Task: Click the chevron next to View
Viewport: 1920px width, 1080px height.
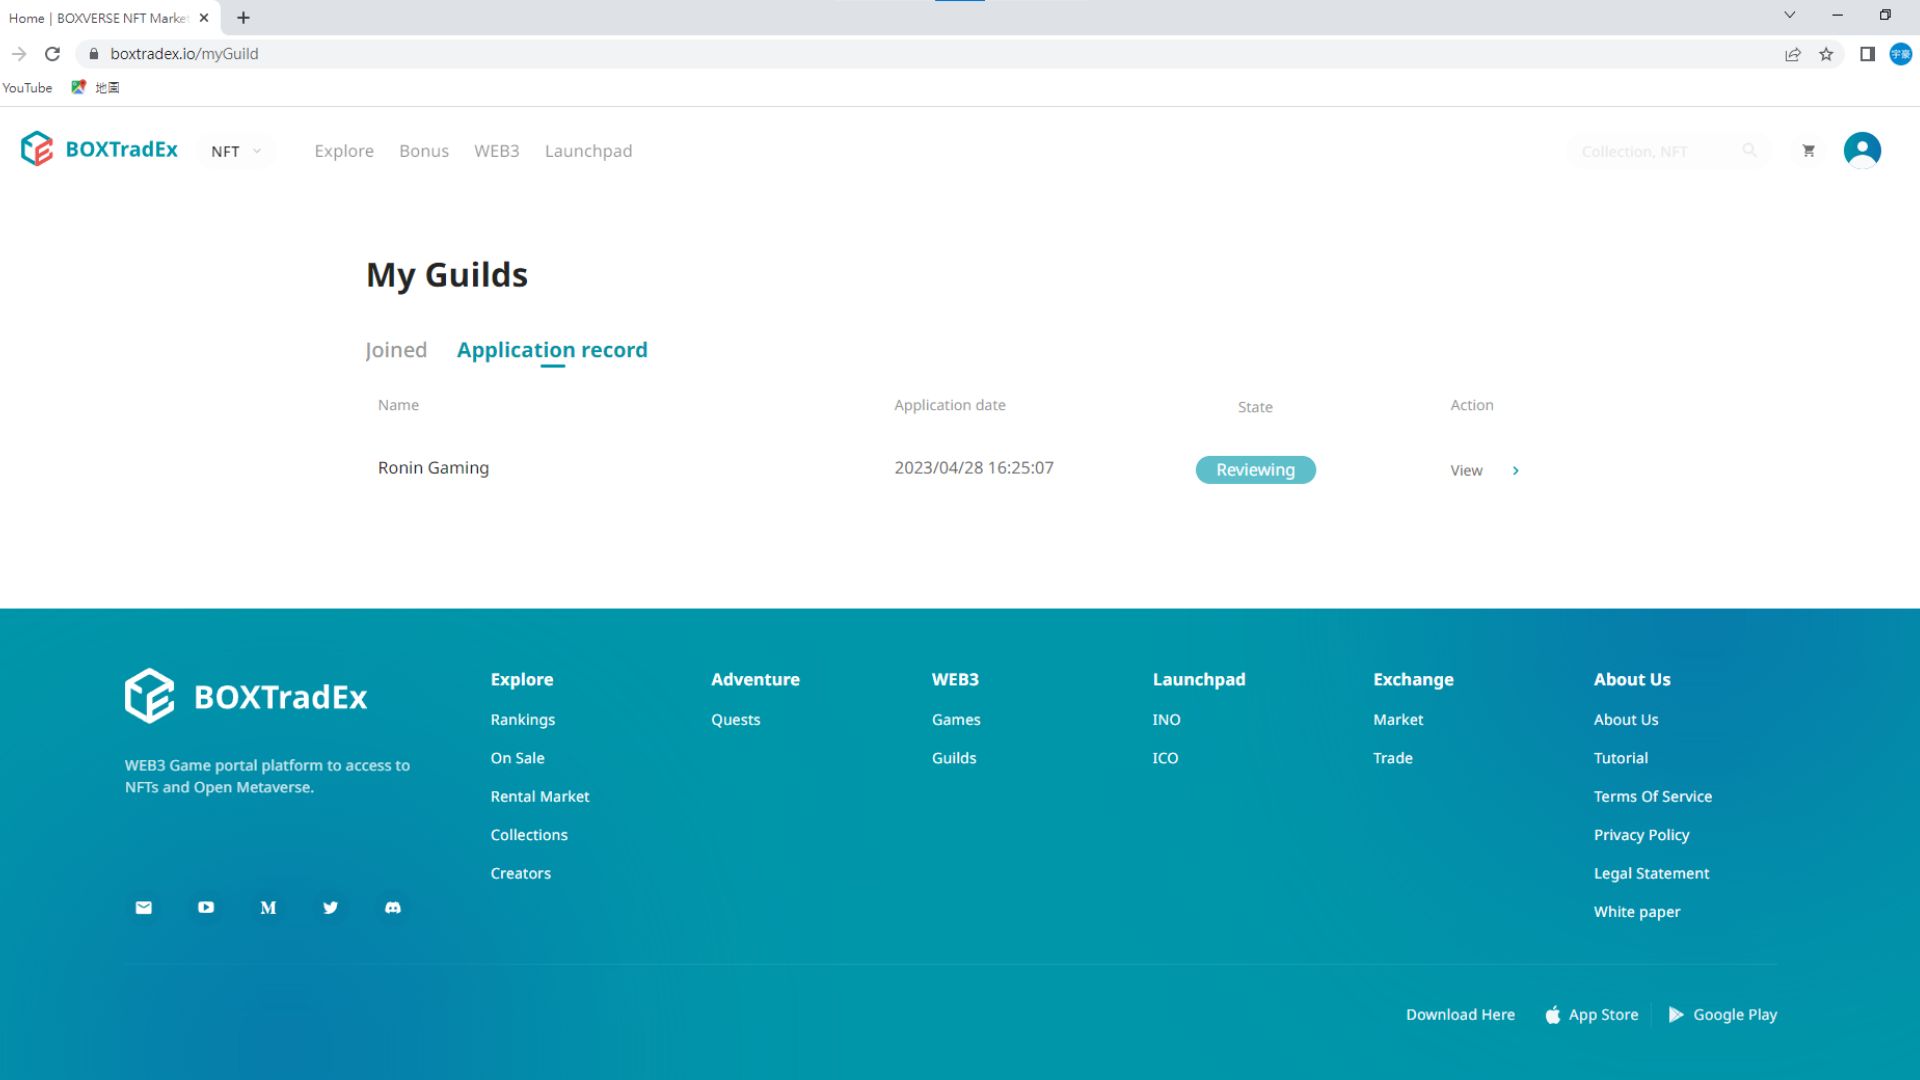Action: click(1516, 471)
